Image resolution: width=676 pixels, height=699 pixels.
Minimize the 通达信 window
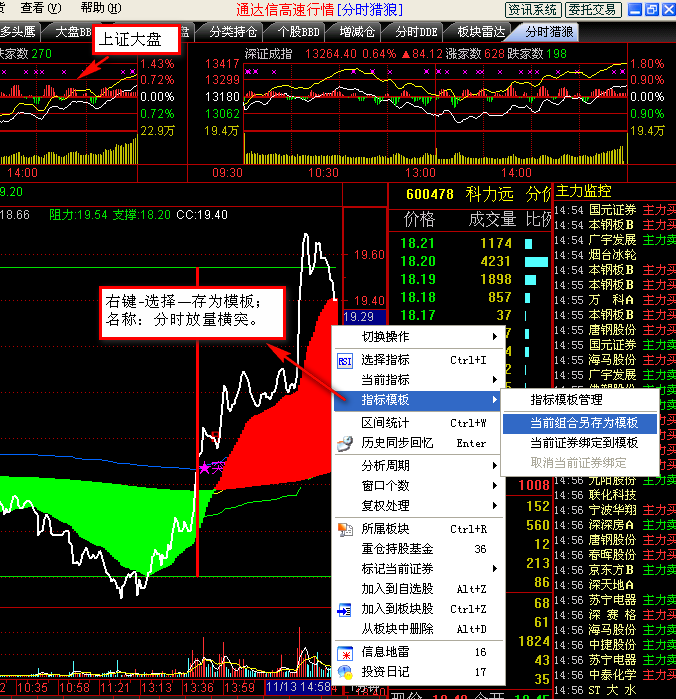click(635, 9)
